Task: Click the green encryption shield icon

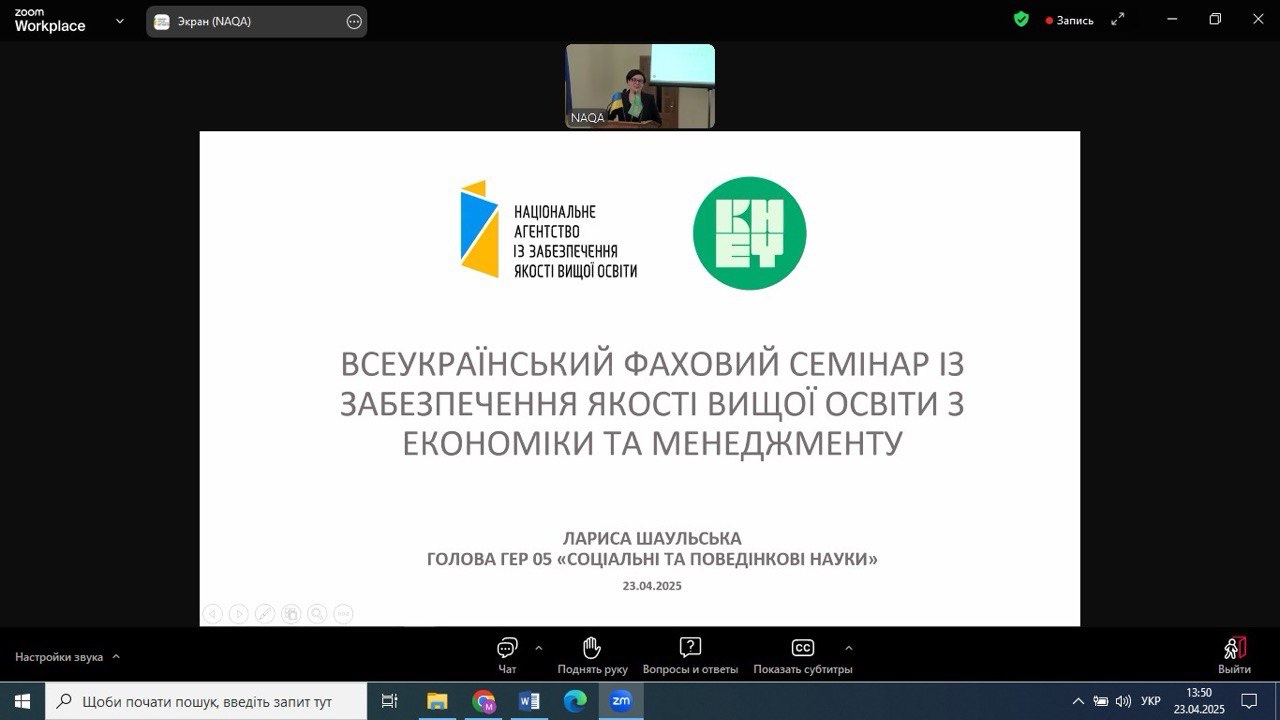Action: pos(1021,19)
